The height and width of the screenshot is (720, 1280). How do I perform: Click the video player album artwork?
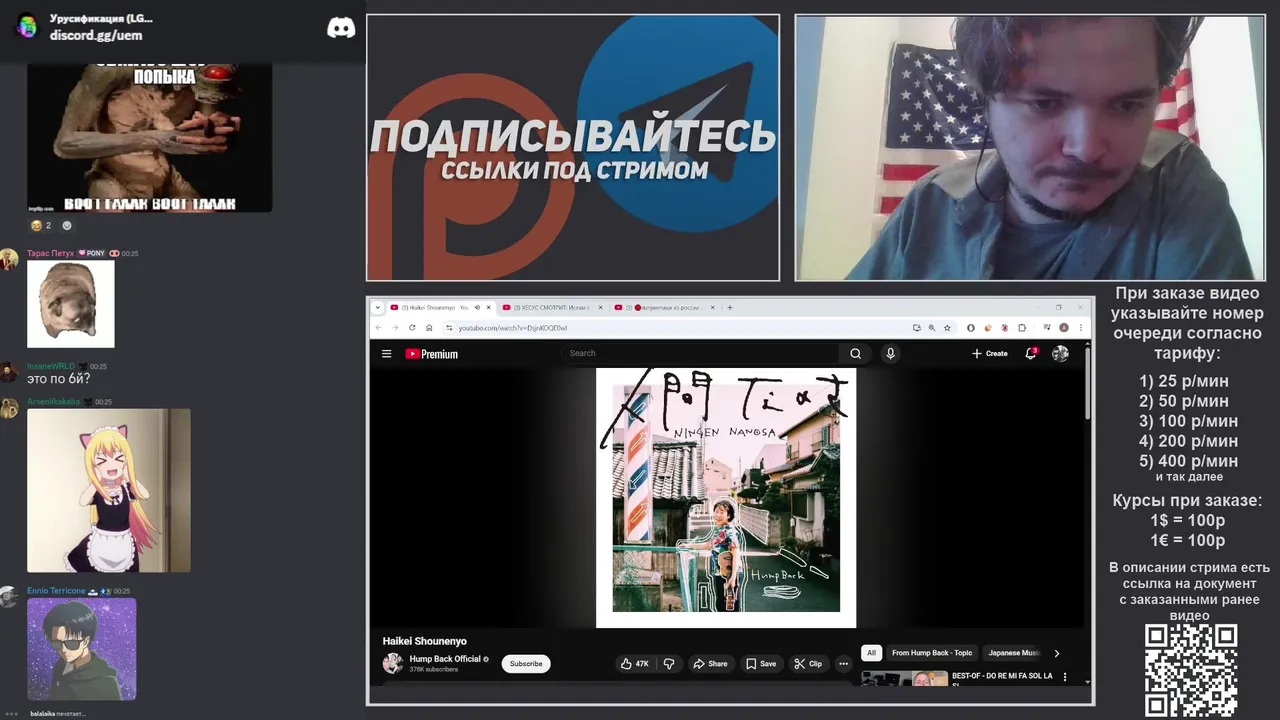726,498
